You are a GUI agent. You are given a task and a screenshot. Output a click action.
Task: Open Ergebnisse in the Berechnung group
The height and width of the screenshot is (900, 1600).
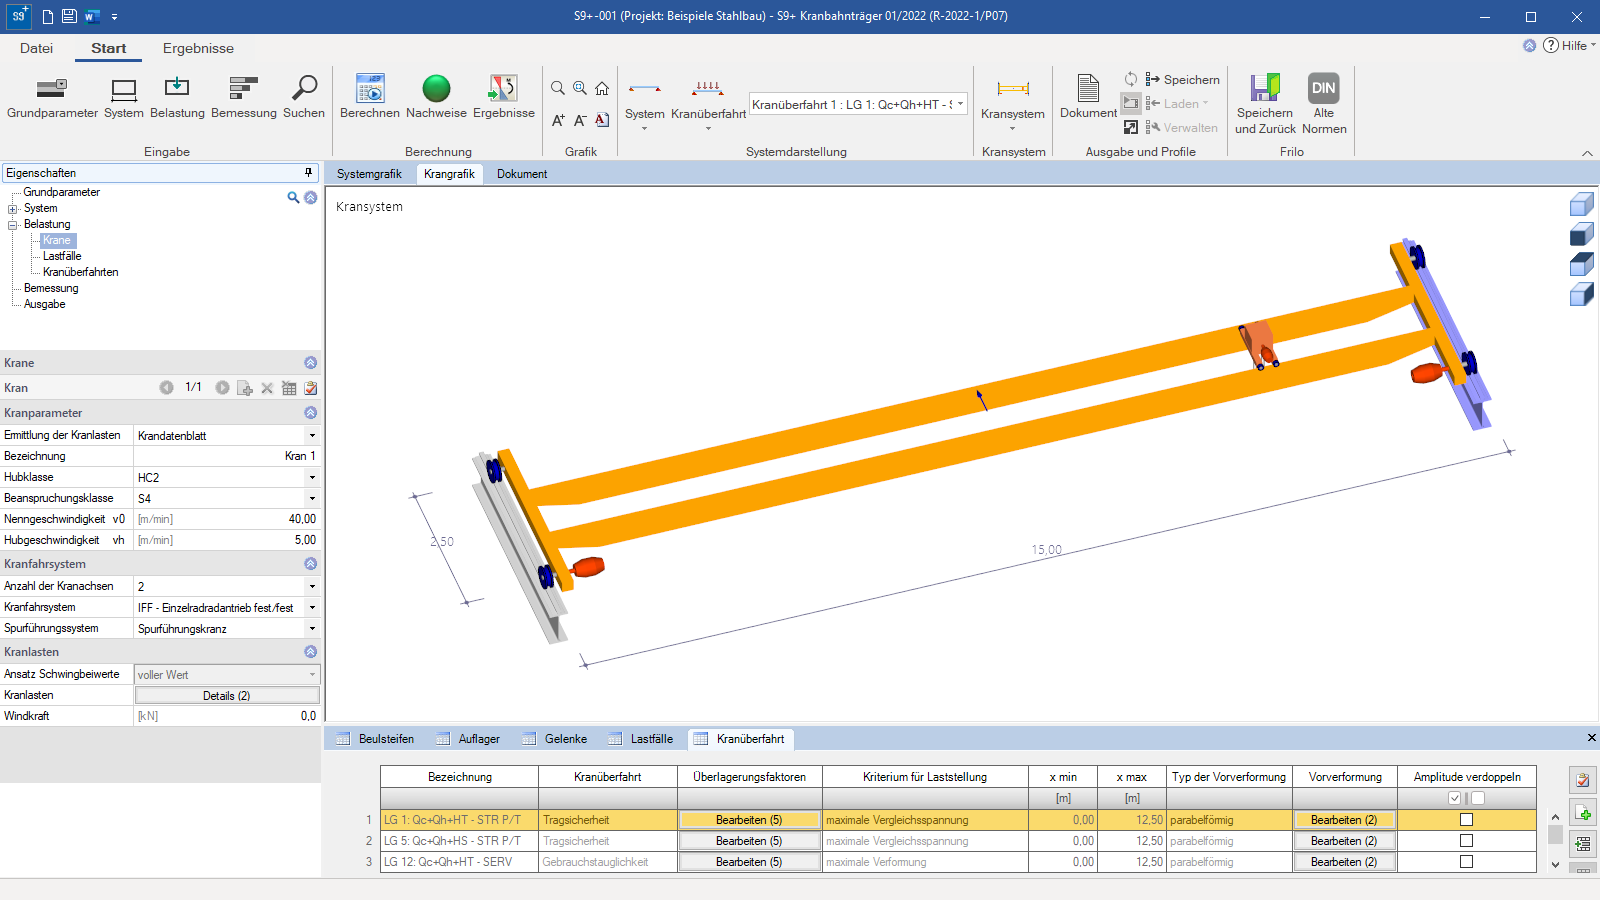[x=504, y=97]
